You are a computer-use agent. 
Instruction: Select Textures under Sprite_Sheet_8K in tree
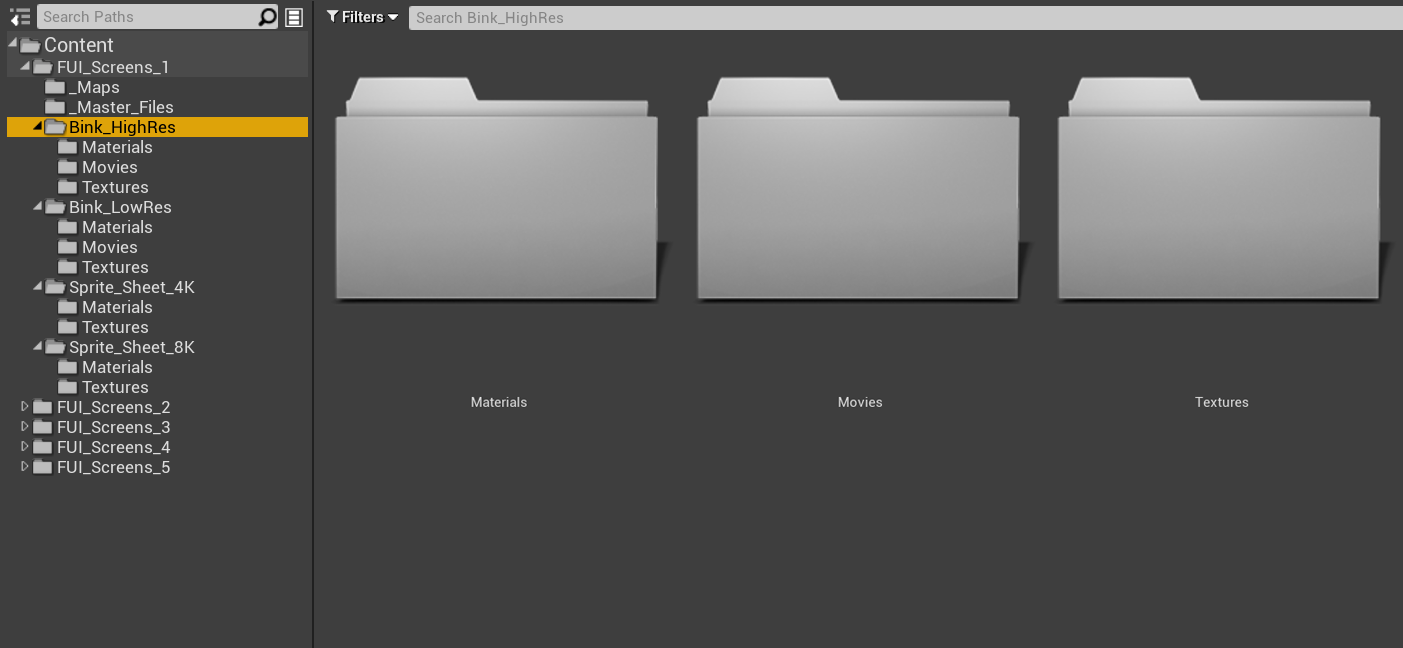point(115,387)
